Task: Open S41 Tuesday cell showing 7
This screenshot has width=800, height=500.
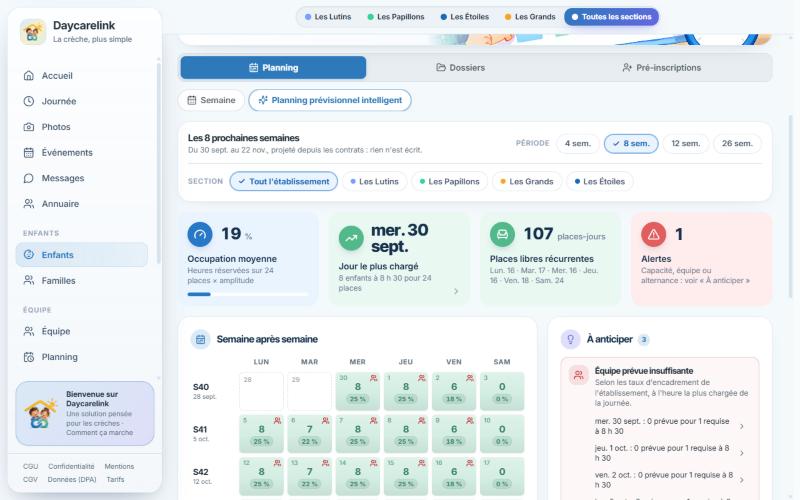Action: [x=309, y=434]
